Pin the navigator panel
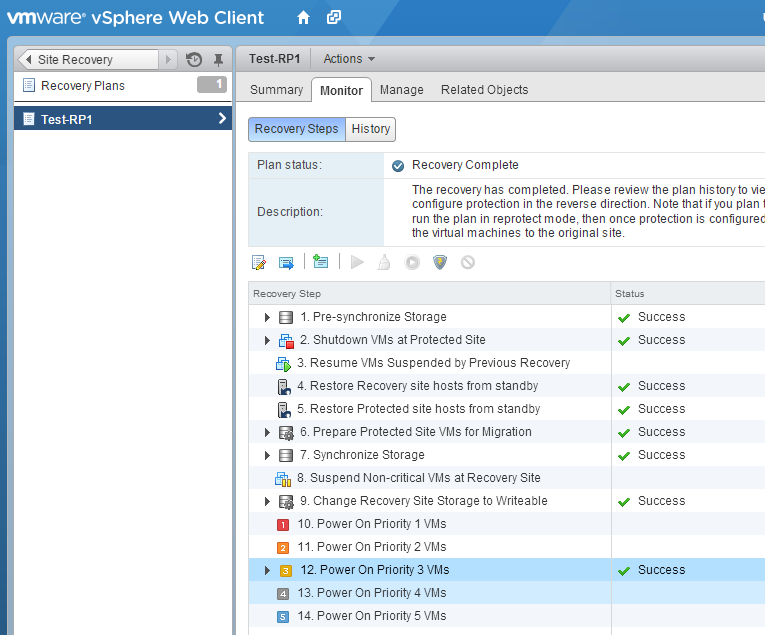765x635 pixels. tap(218, 60)
